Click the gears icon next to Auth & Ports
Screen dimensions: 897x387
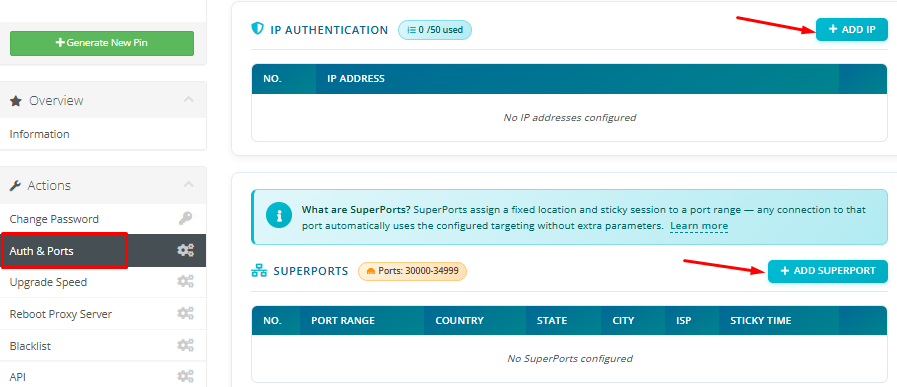point(185,250)
